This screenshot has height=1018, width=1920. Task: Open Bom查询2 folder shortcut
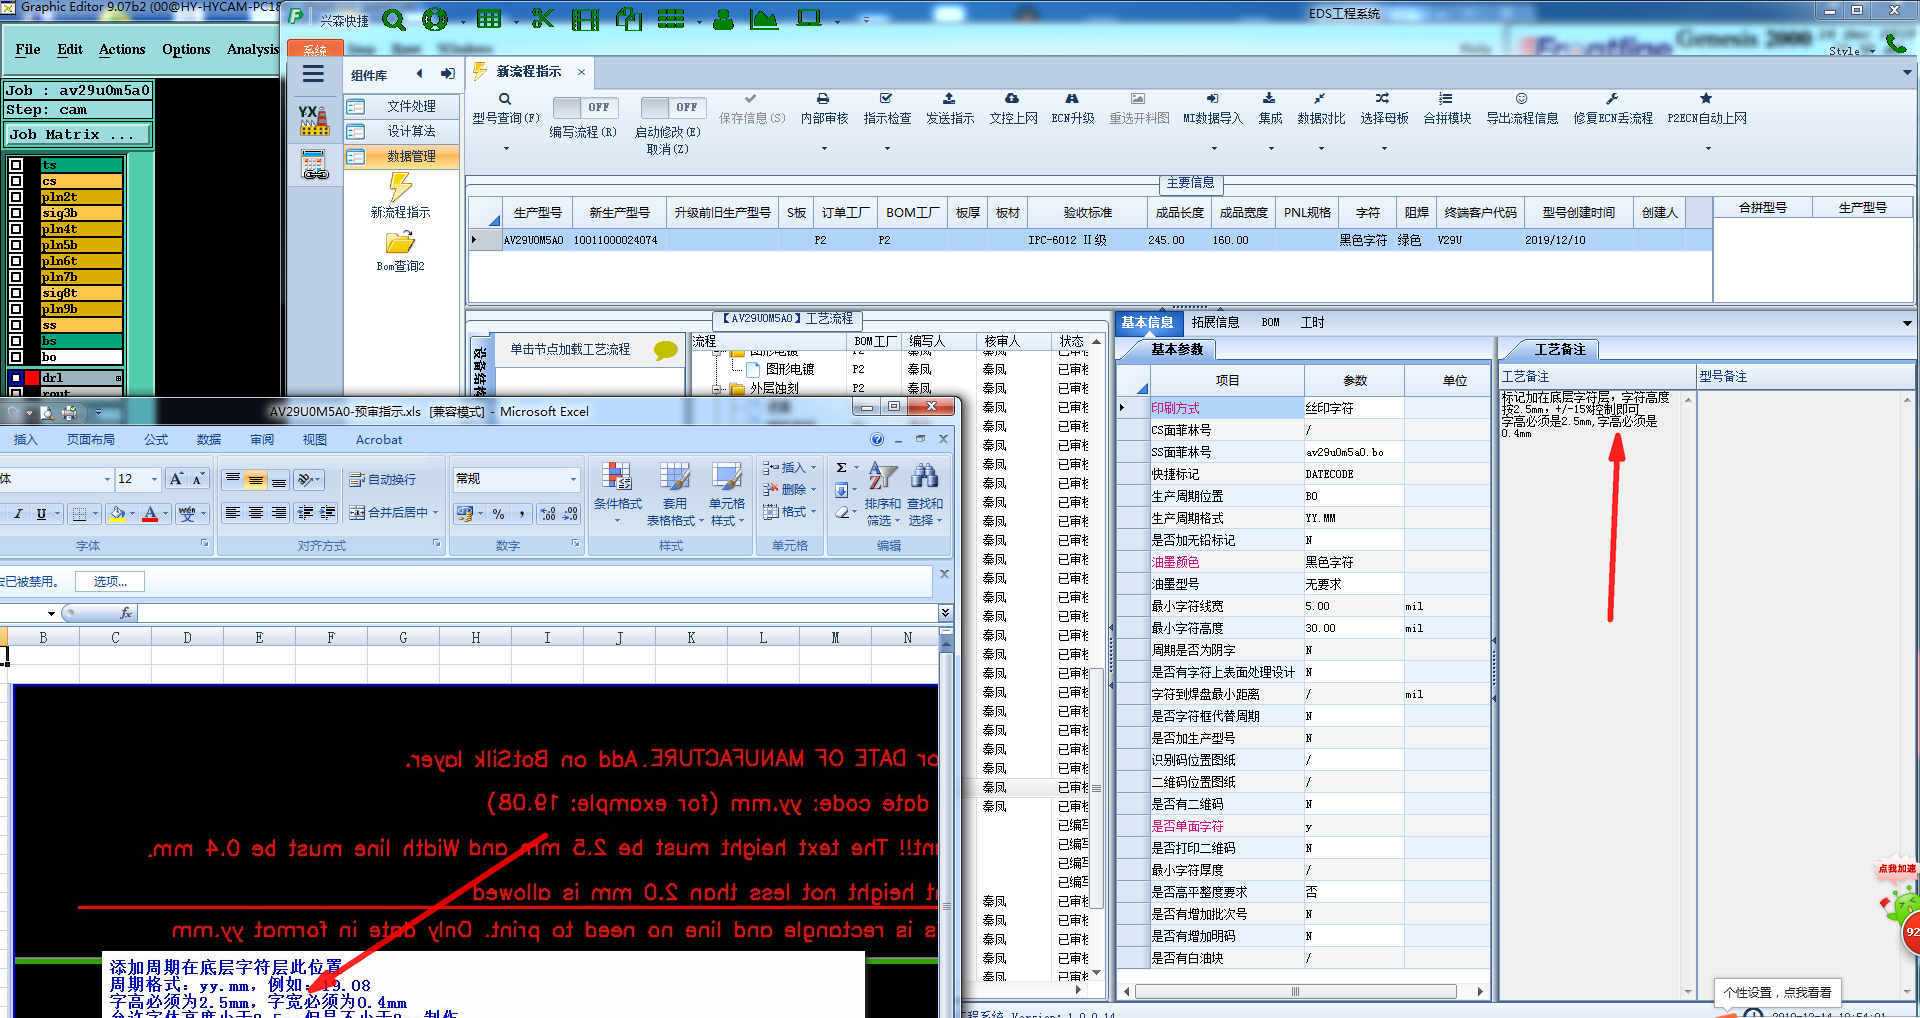click(400, 251)
